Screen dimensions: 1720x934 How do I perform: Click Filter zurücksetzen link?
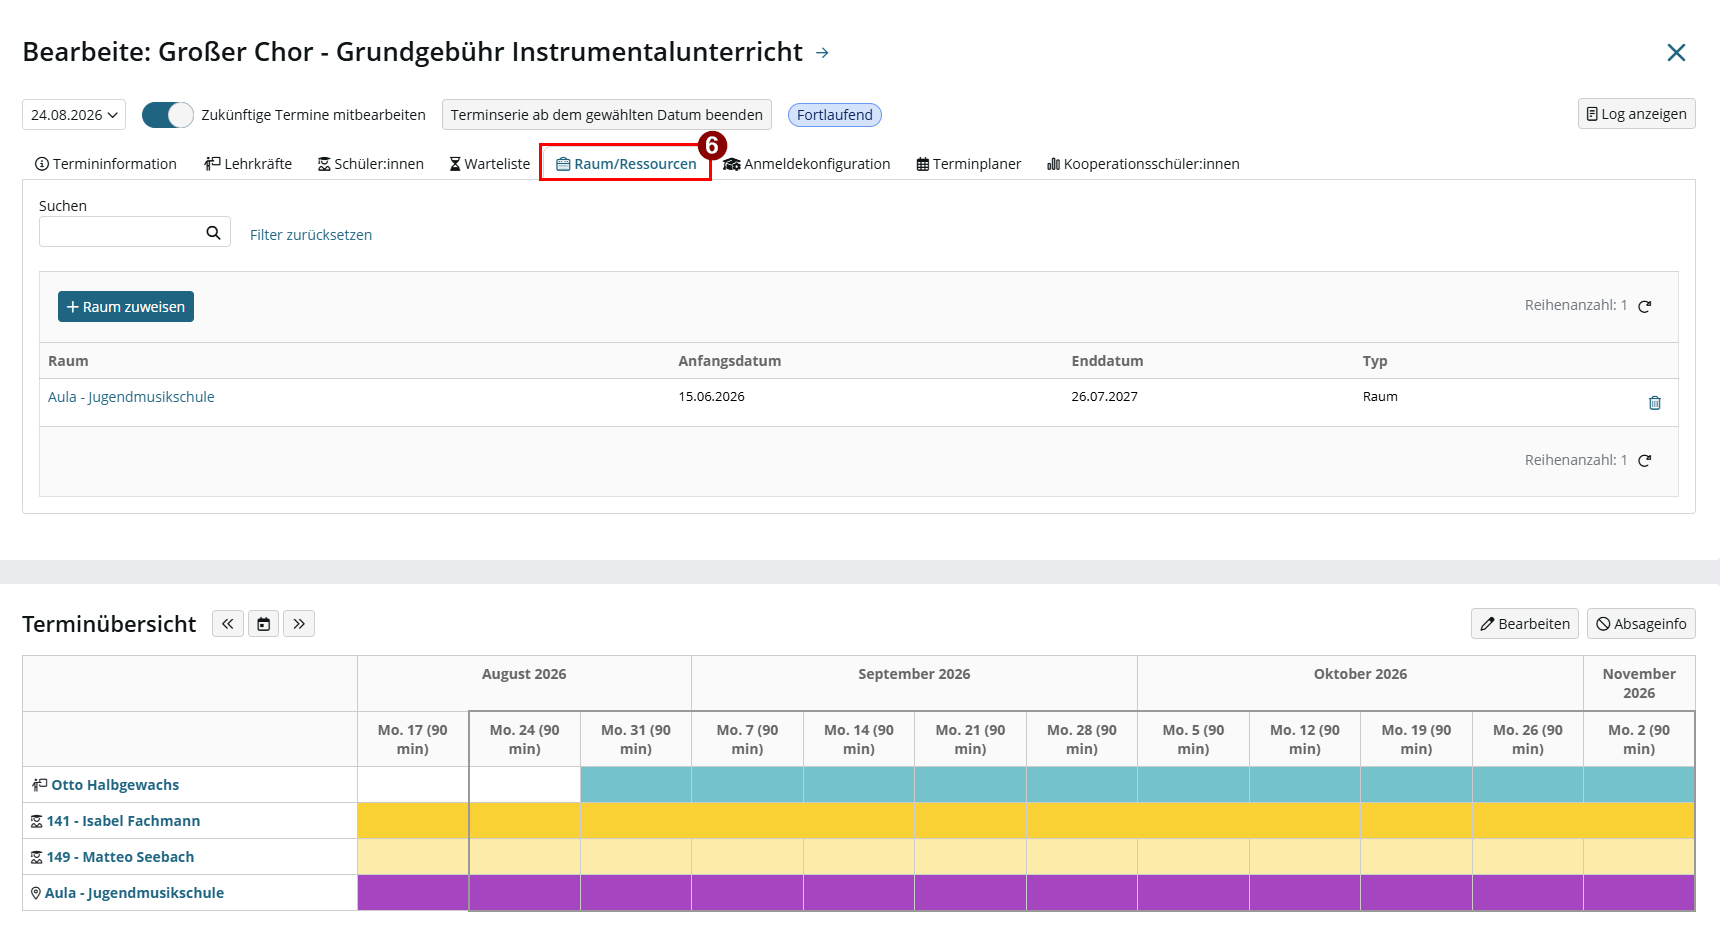[311, 235]
